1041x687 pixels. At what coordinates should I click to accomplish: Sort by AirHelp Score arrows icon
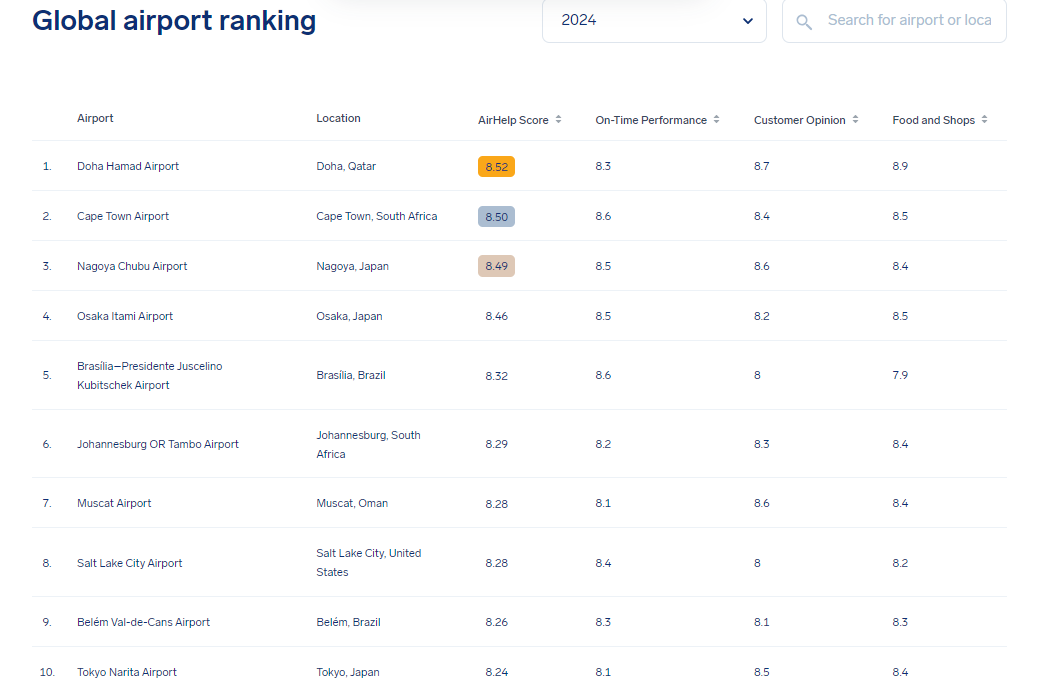tap(559, 120)
